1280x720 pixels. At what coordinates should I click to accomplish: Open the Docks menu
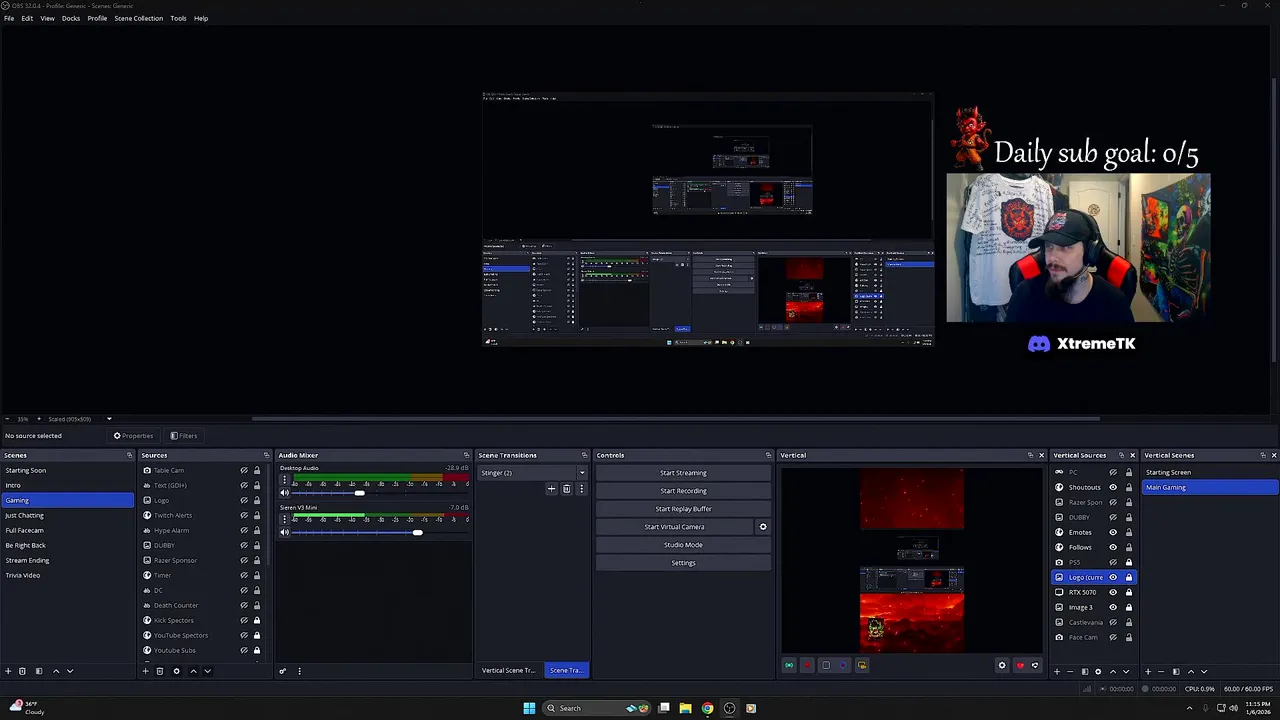coord(71,18)
